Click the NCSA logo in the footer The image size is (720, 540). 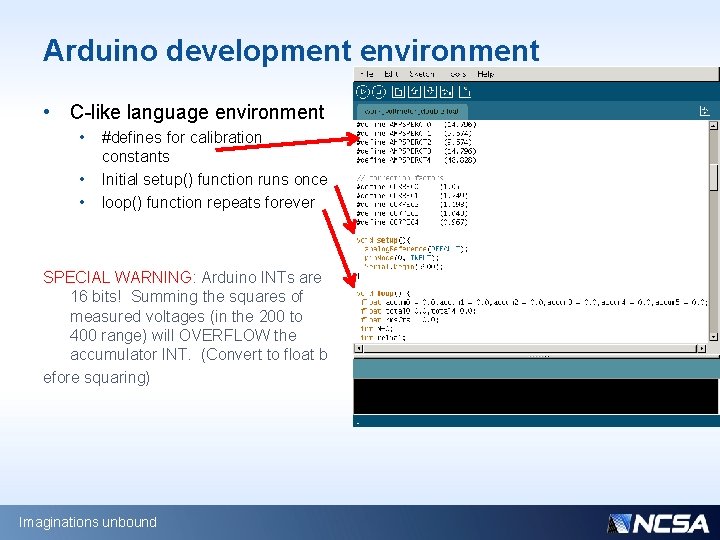(658, 523)
